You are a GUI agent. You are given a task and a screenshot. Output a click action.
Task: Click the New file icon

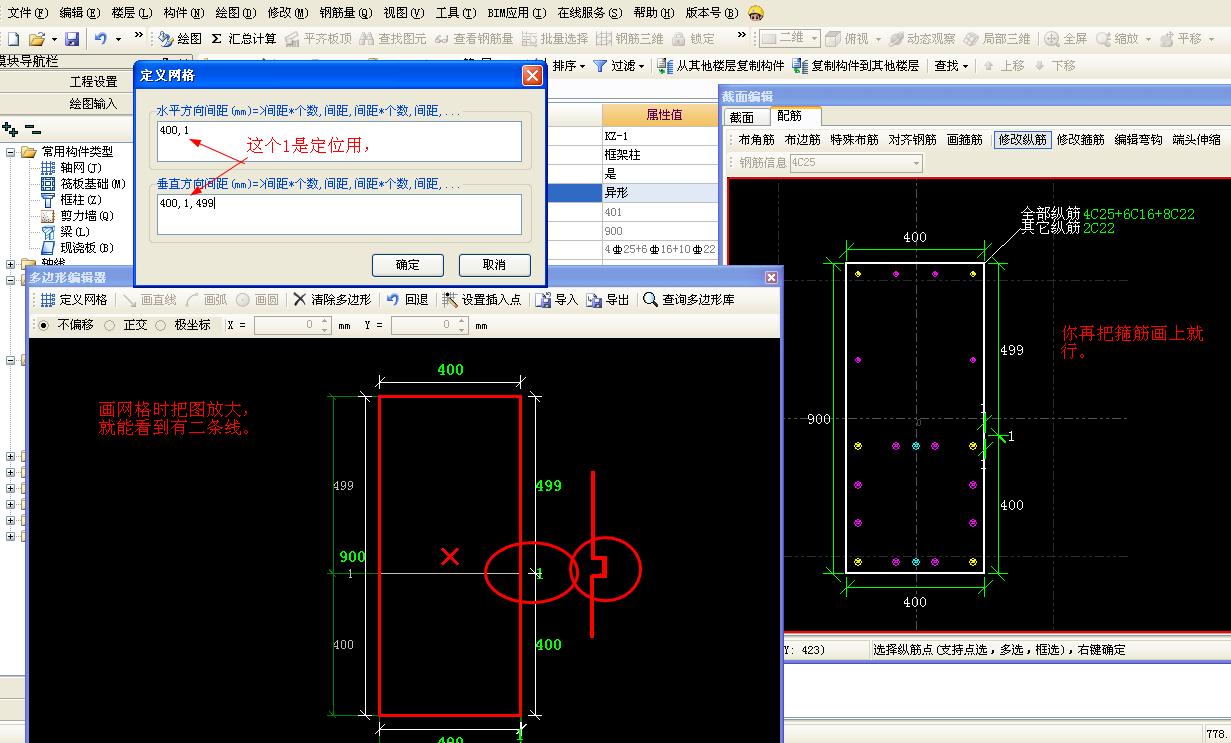click(x=13, y=39)
